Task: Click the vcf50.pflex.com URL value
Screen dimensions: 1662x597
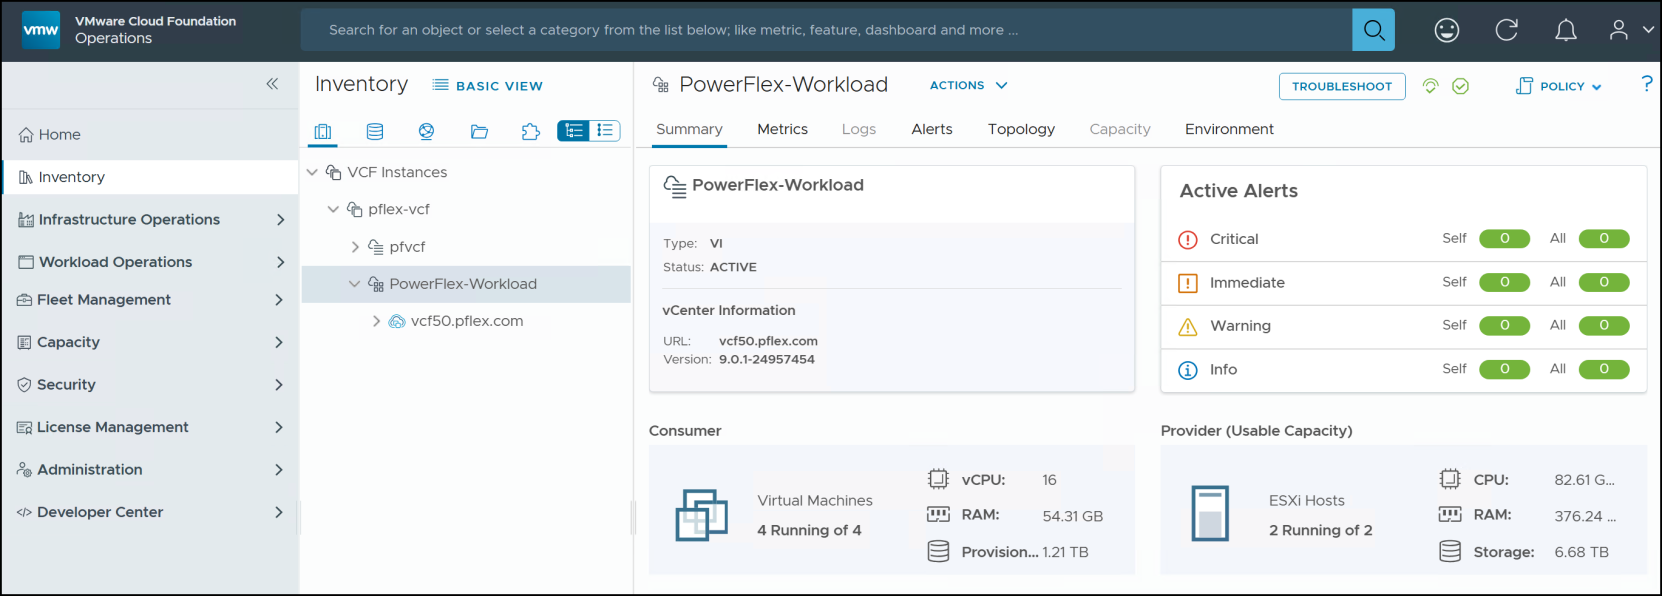Action: tap(768, 341)
